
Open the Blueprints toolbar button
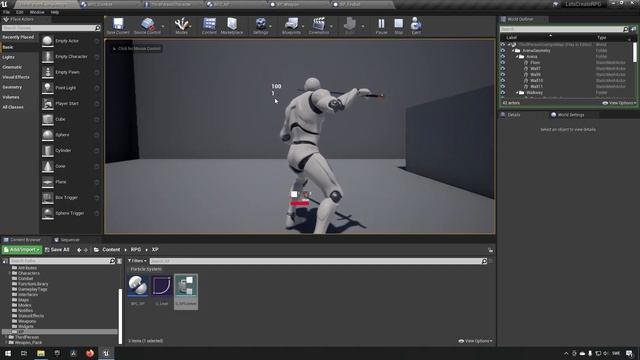[x=291, y=24]
